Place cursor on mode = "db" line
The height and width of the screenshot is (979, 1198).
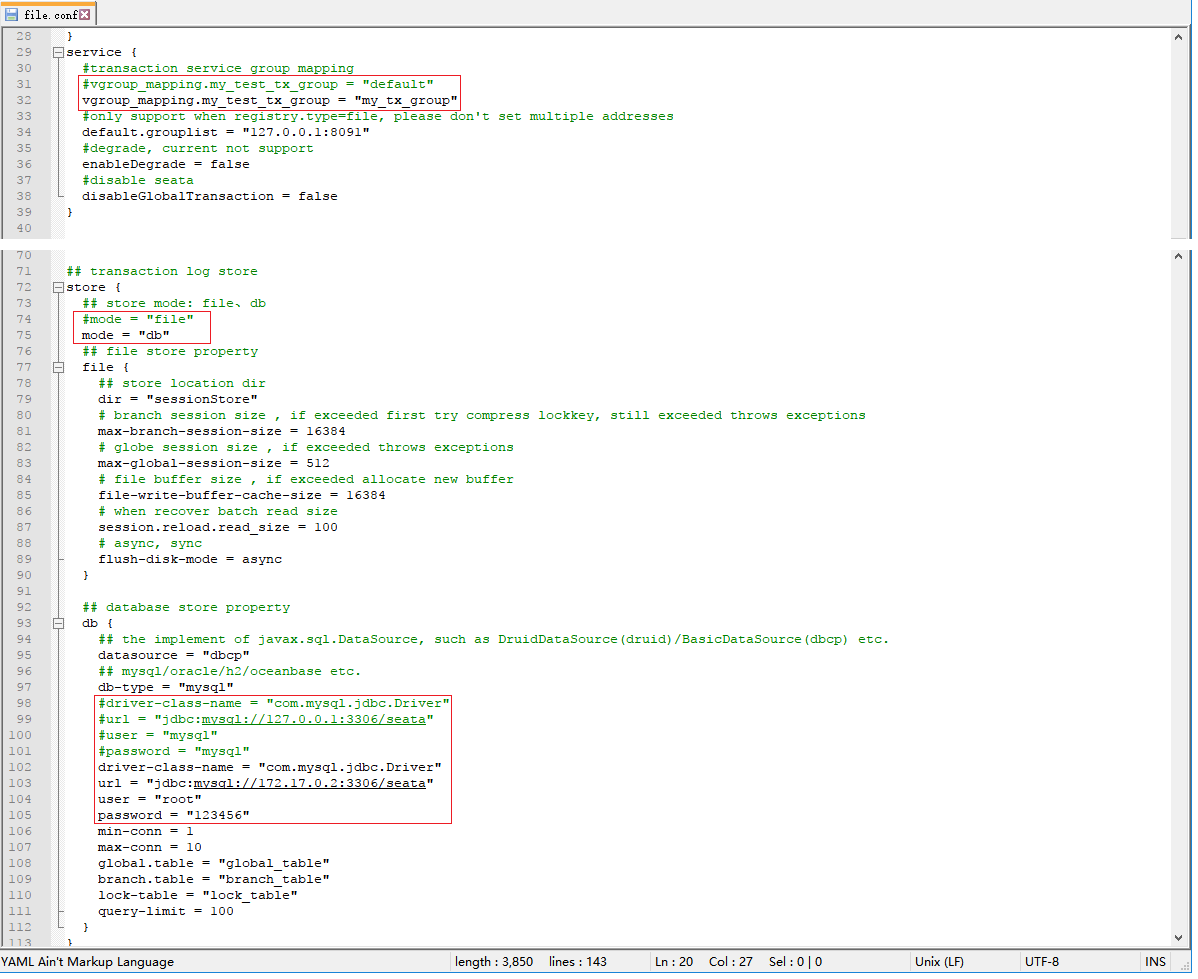point(125,336)
